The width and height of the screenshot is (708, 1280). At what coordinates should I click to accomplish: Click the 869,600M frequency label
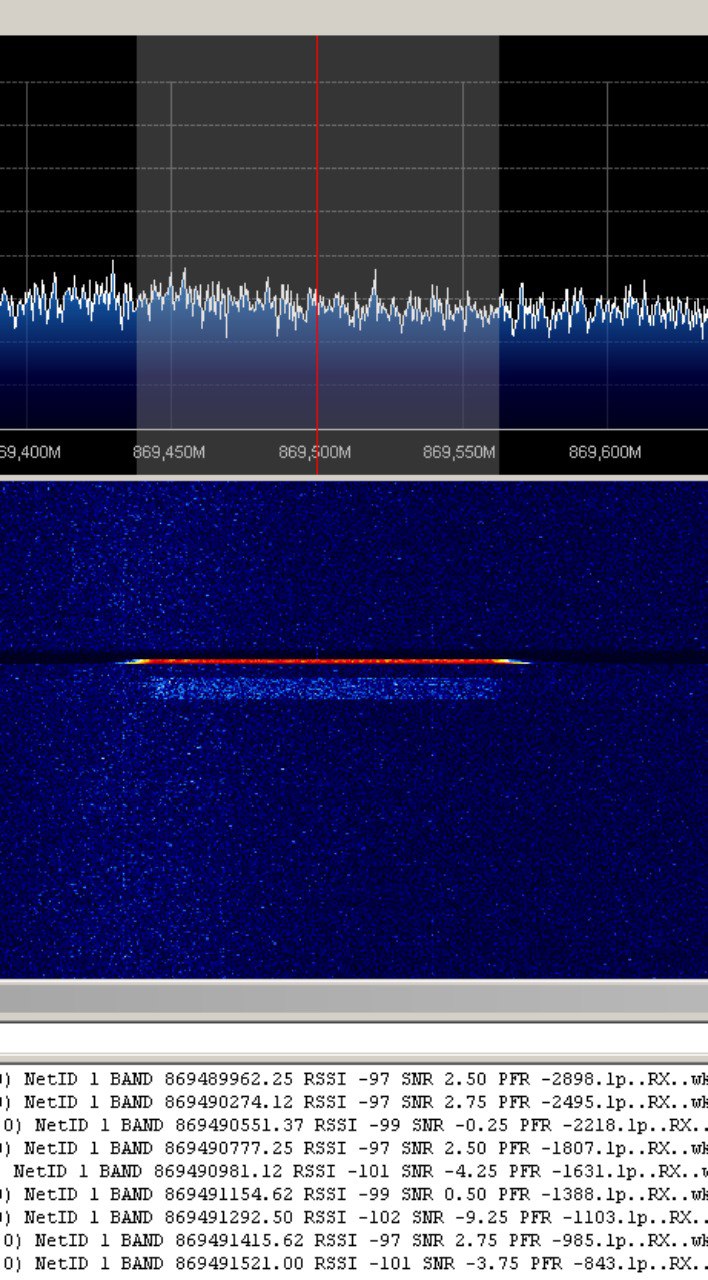pos(605,452)
